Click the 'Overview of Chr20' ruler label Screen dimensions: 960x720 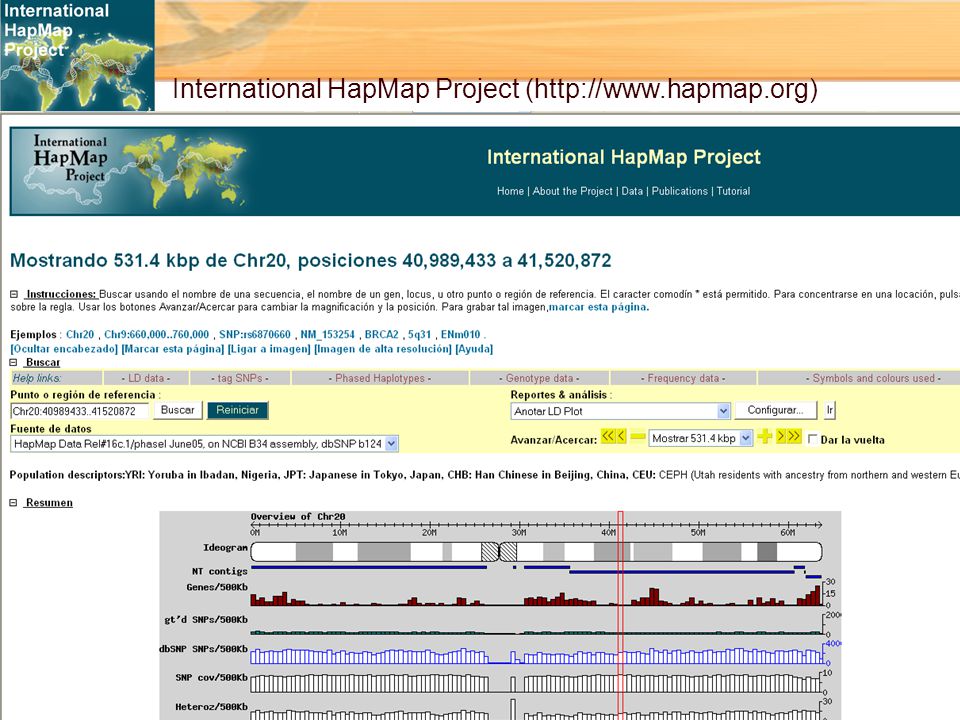coord(298,517)
